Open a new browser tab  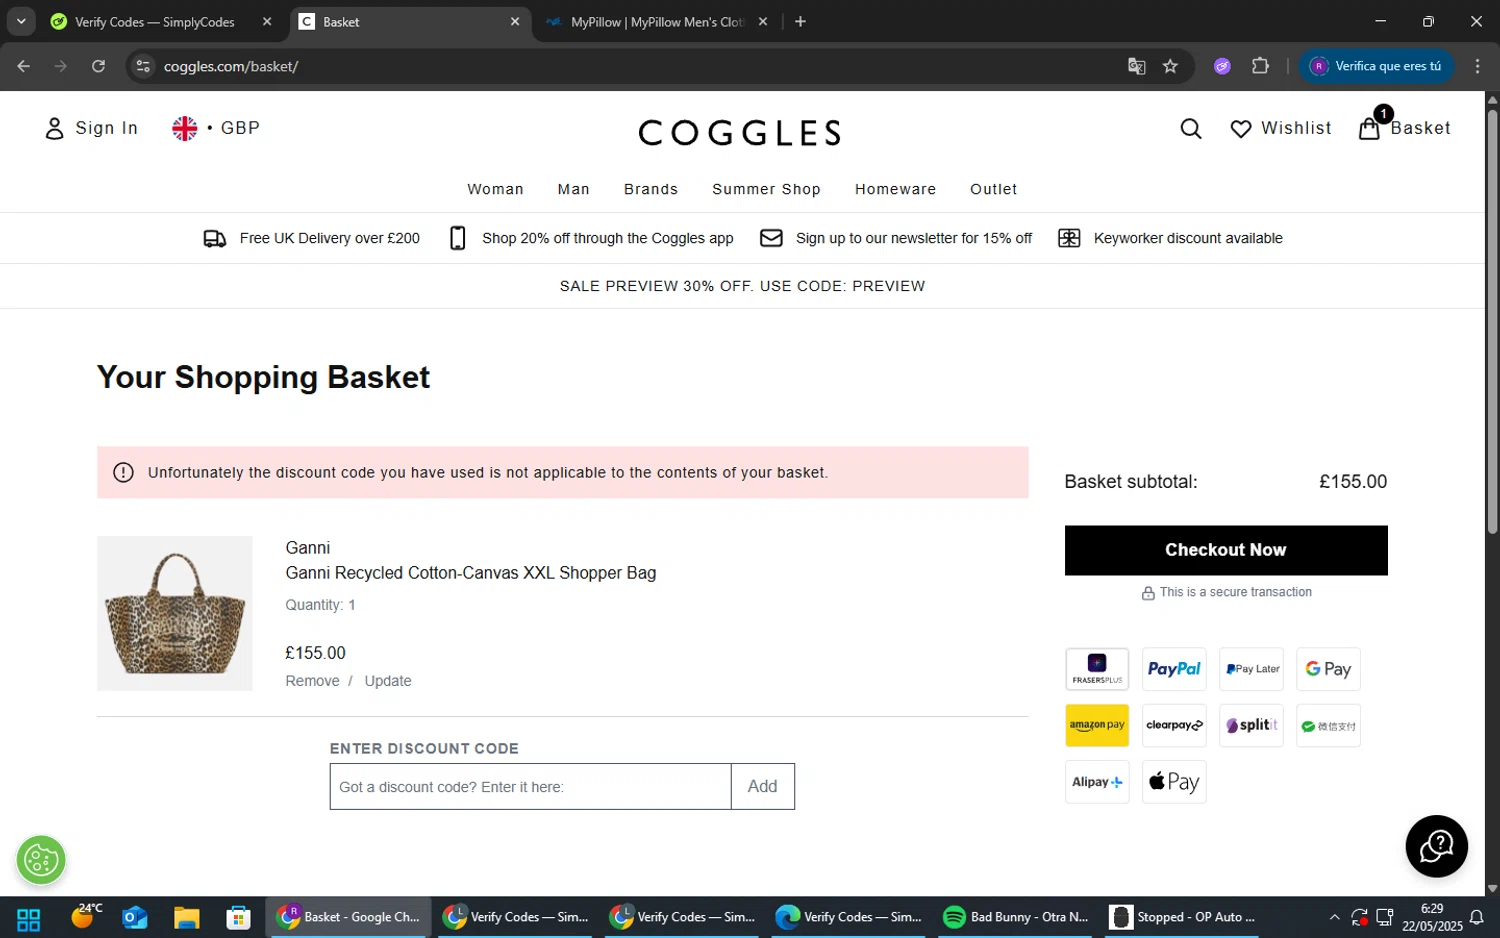(x=800, y=22)
